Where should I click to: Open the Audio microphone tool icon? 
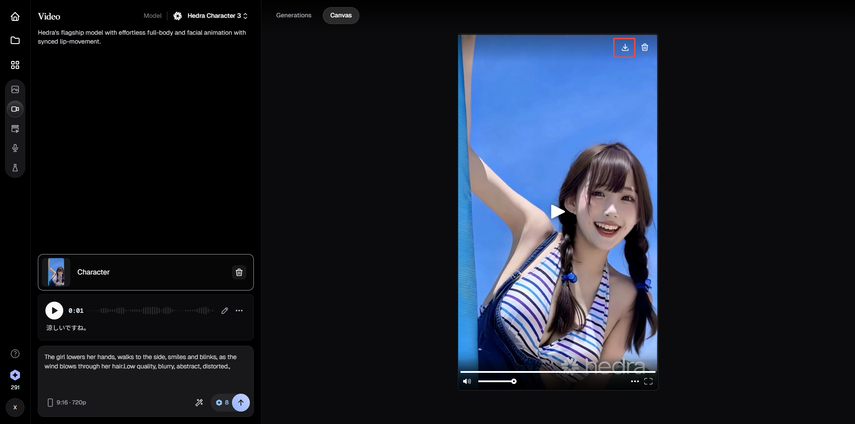pos(15,148)
